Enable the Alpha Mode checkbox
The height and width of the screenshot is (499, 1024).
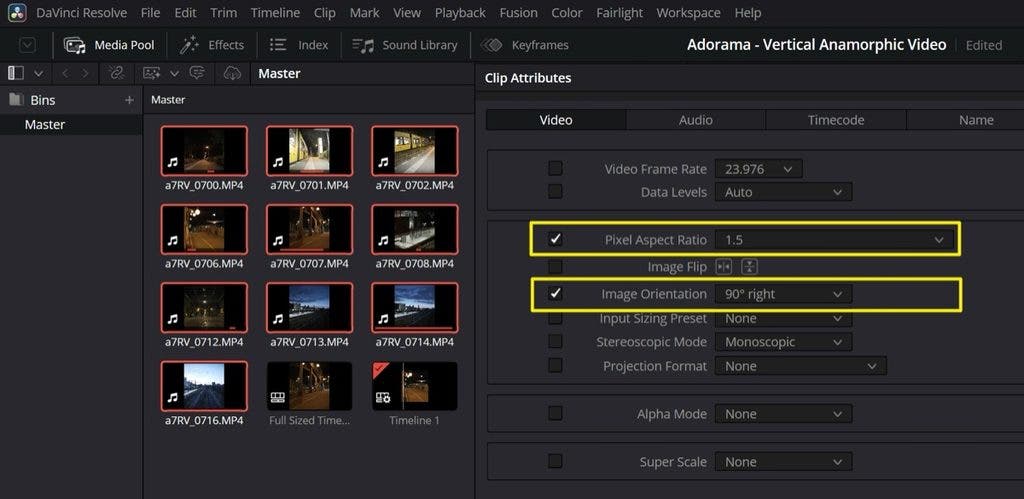tap(555, 413)
